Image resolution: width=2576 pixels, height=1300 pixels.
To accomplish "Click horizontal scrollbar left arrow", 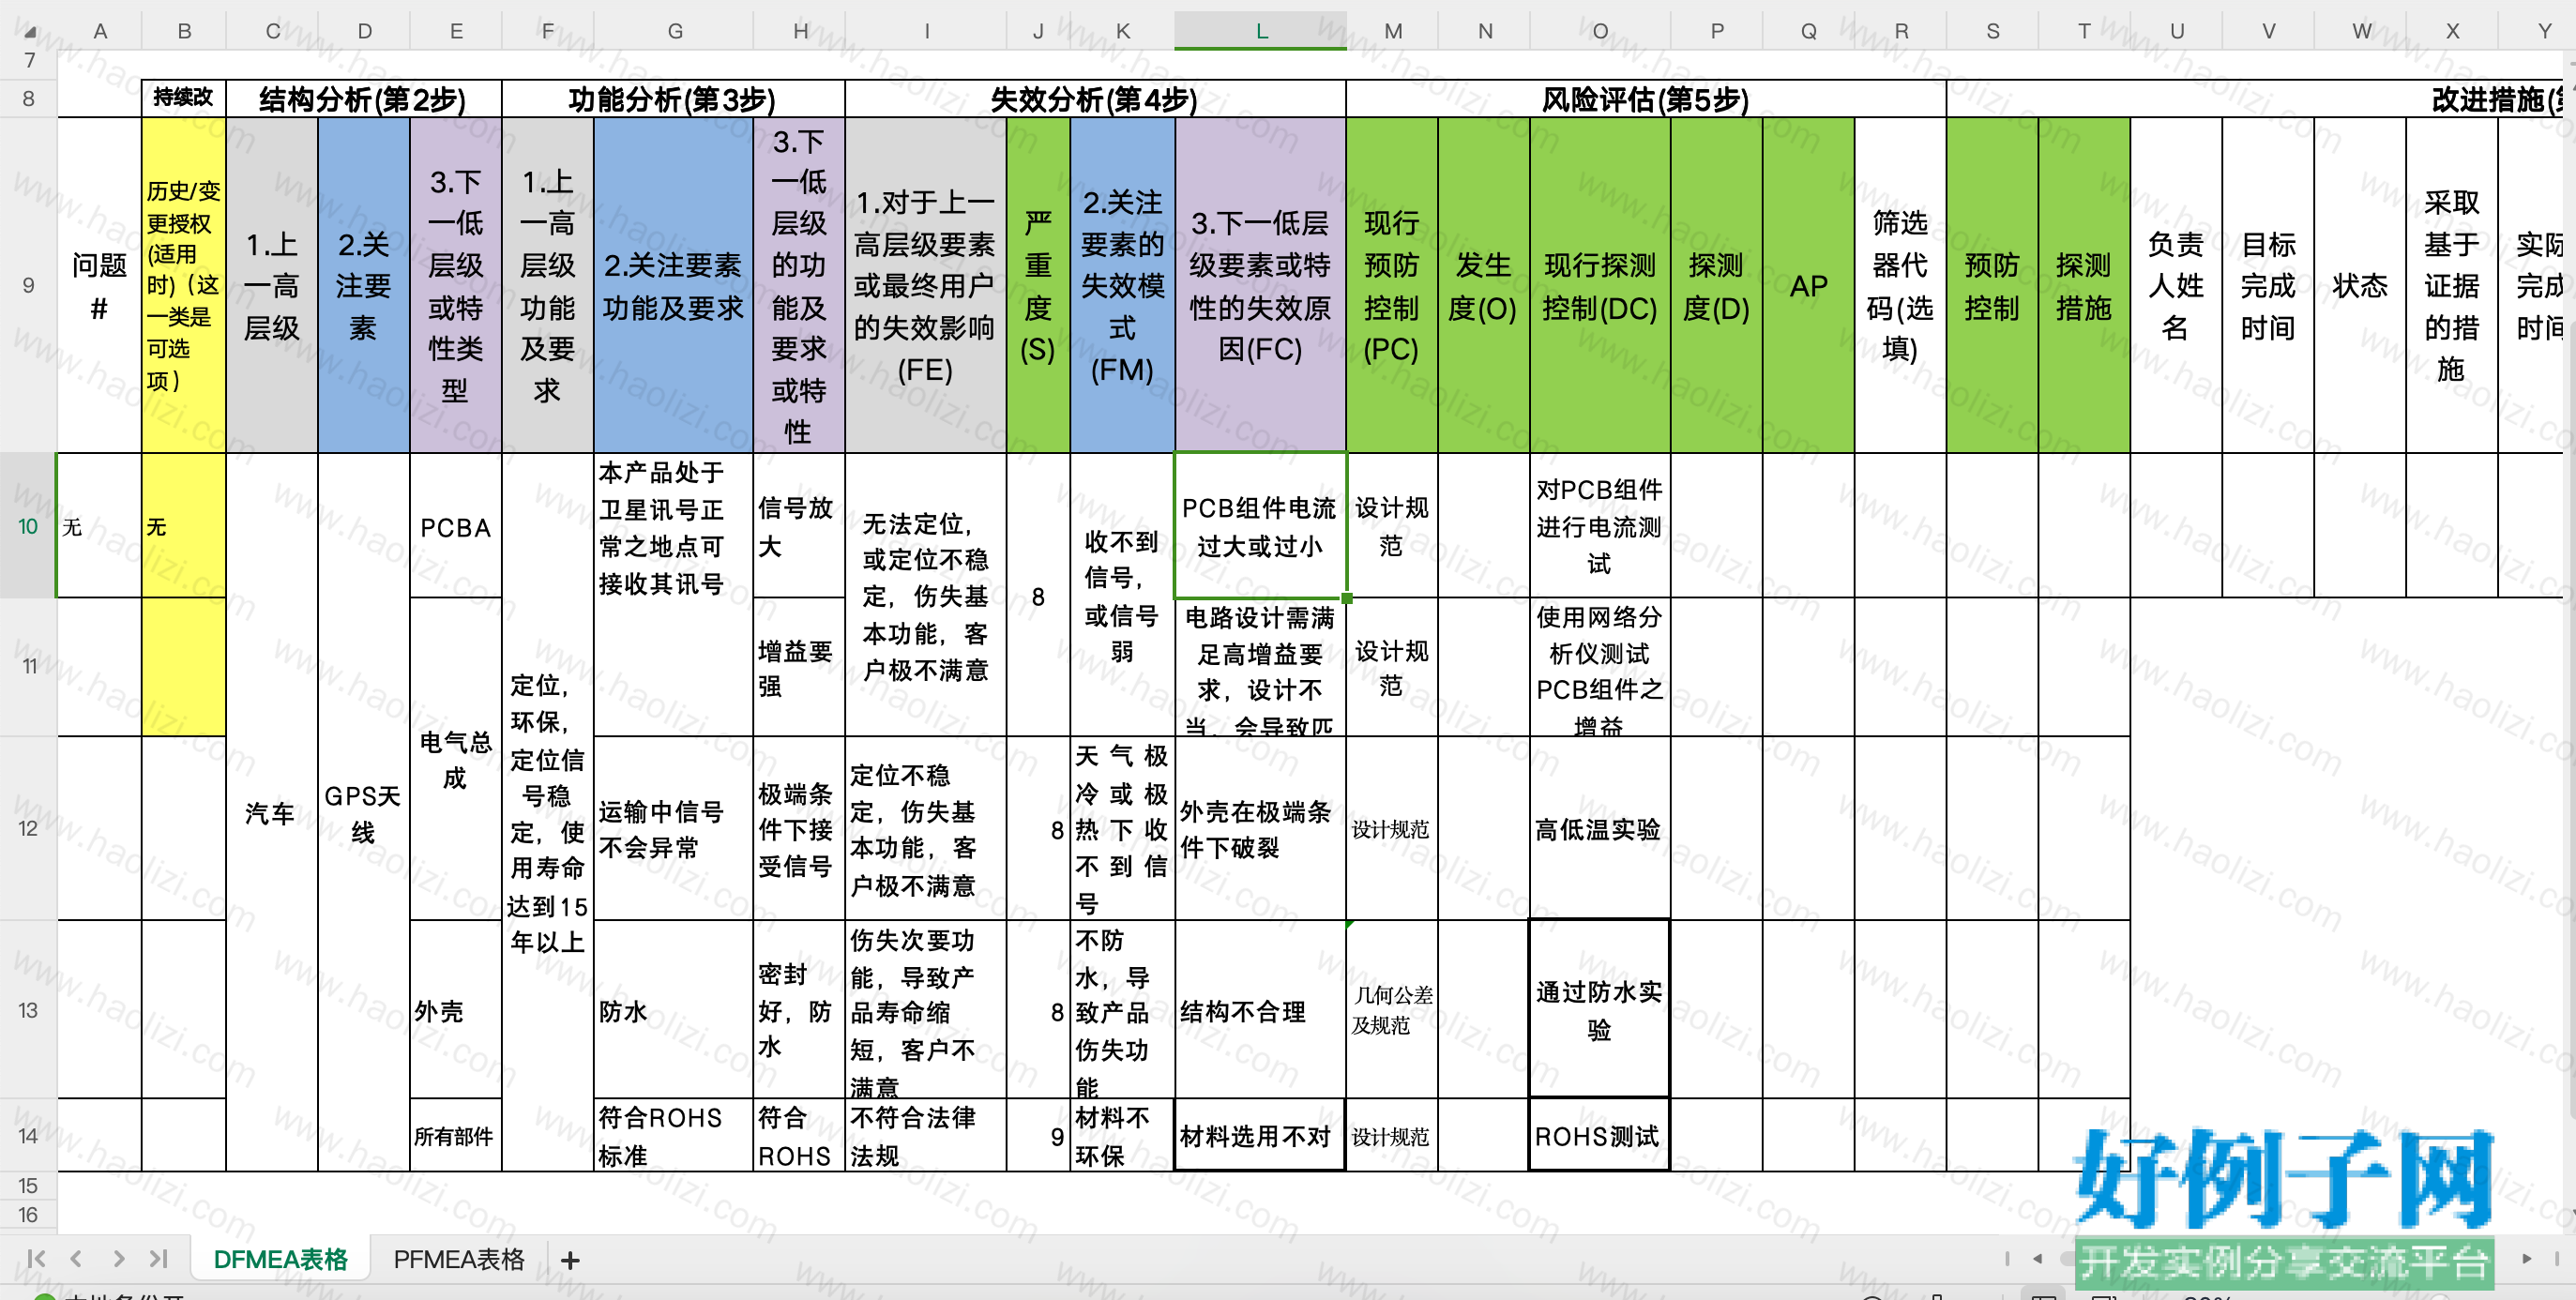I will coord(2038,1258).
